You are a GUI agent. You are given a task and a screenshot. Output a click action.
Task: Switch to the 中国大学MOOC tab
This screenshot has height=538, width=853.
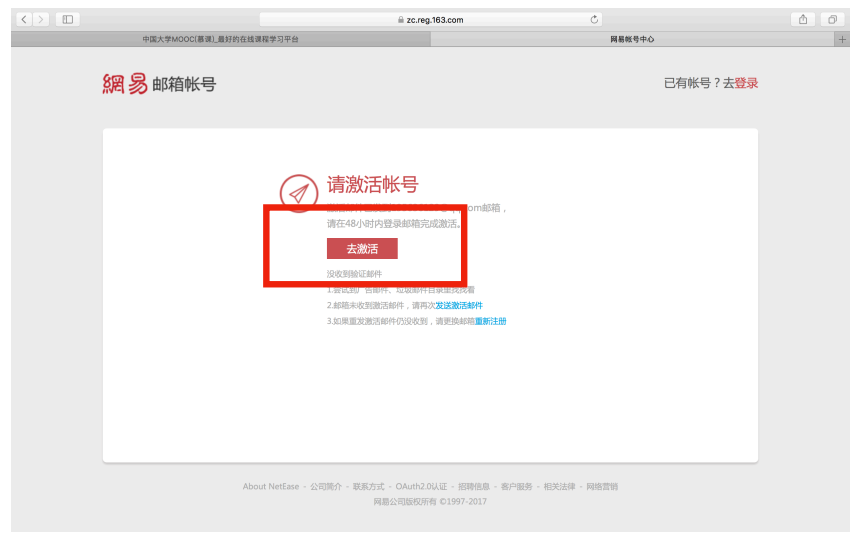[x=220, y=39]
